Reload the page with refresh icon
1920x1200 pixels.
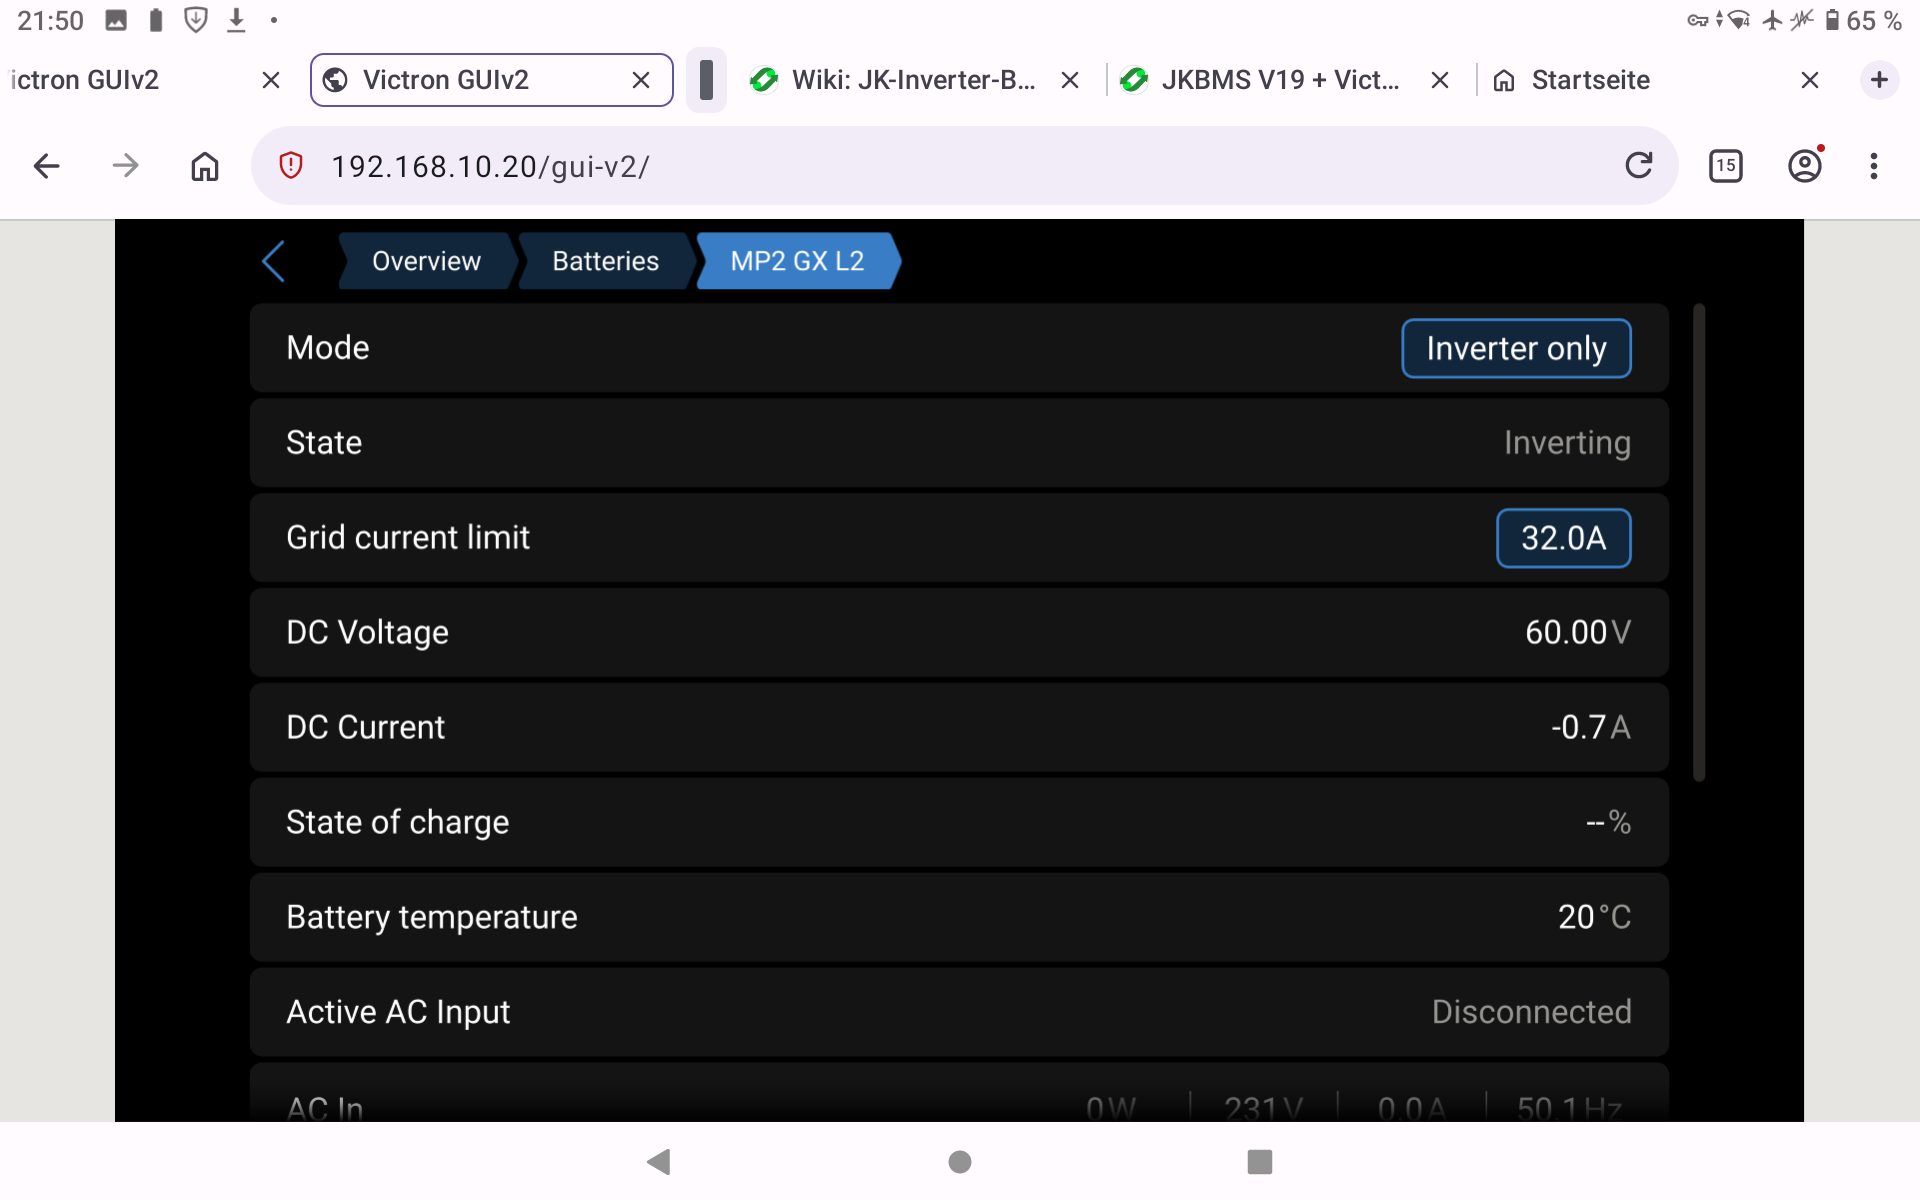pyautogui.click(x=1638, y=165)
